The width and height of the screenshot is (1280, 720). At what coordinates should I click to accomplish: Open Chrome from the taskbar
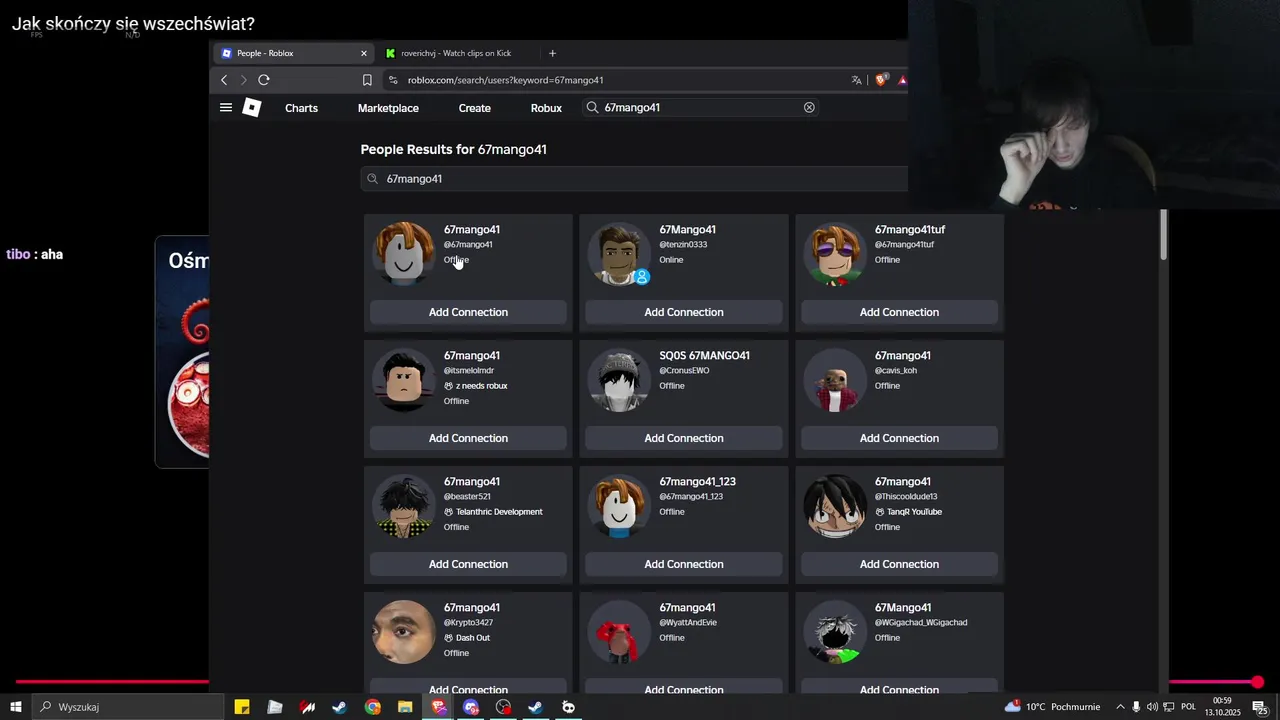pos(373,707)
